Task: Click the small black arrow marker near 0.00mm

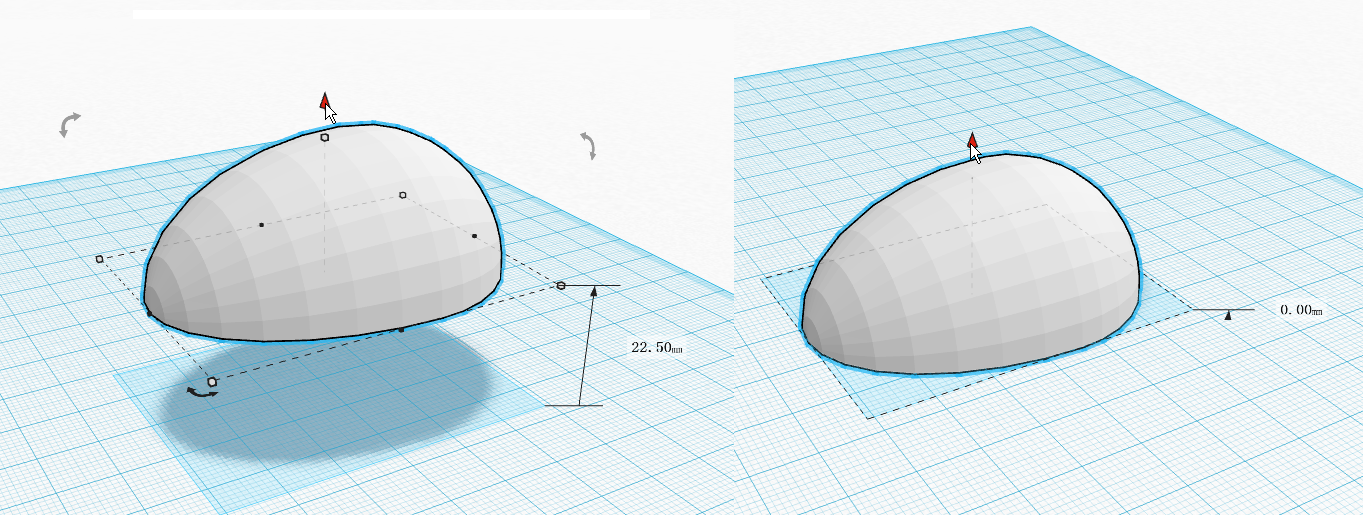Action: 1228,315
